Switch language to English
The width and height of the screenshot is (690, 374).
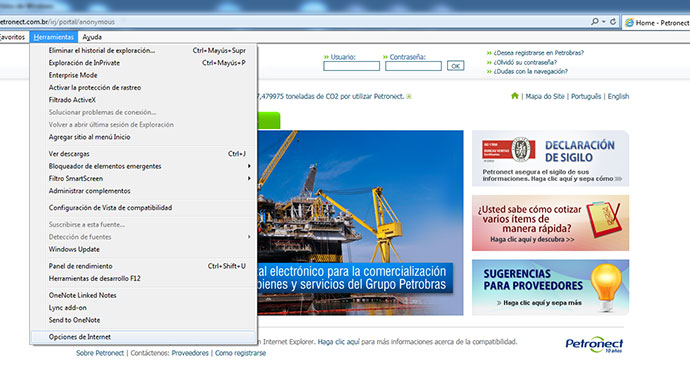(x=618, y=96)
